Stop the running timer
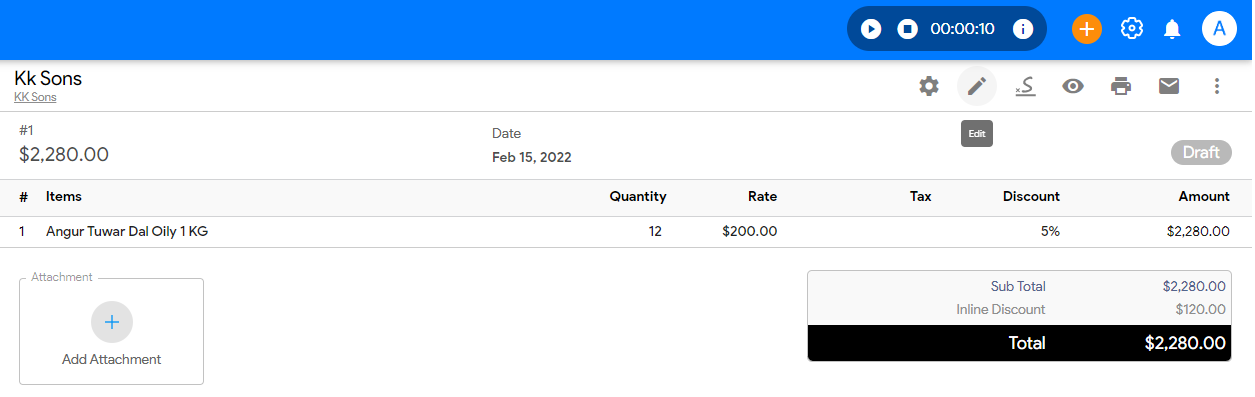The width and height of the screenshot is (1255, 397). [908, 29]
